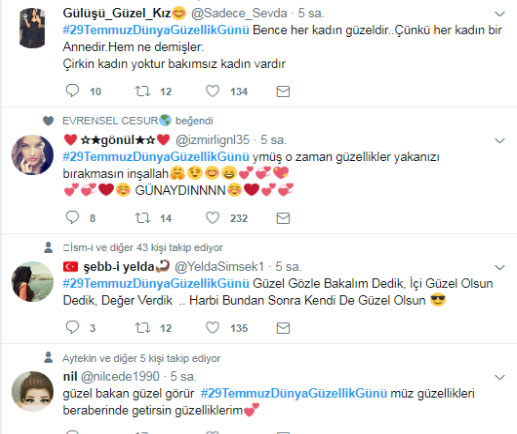
Task: Like the tweet with 134 likes
Action: tap(212, 91)
